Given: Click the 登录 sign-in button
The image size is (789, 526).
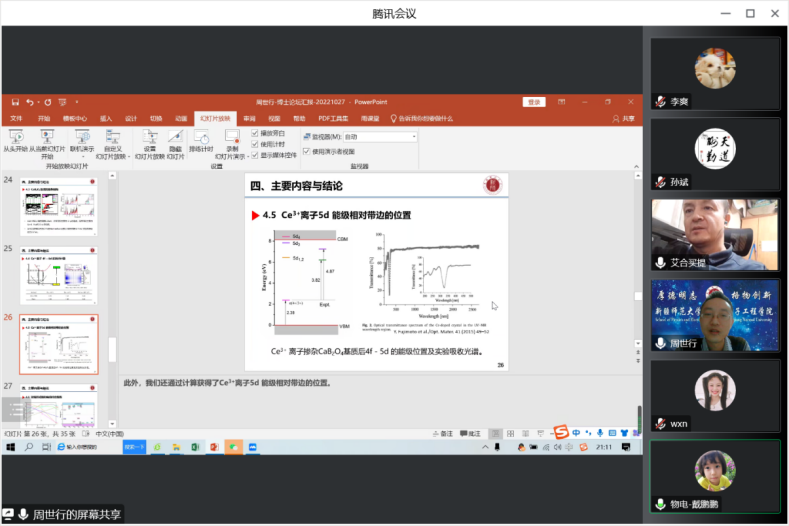Looking at the screenshot, I should click(x=534, y=102).
